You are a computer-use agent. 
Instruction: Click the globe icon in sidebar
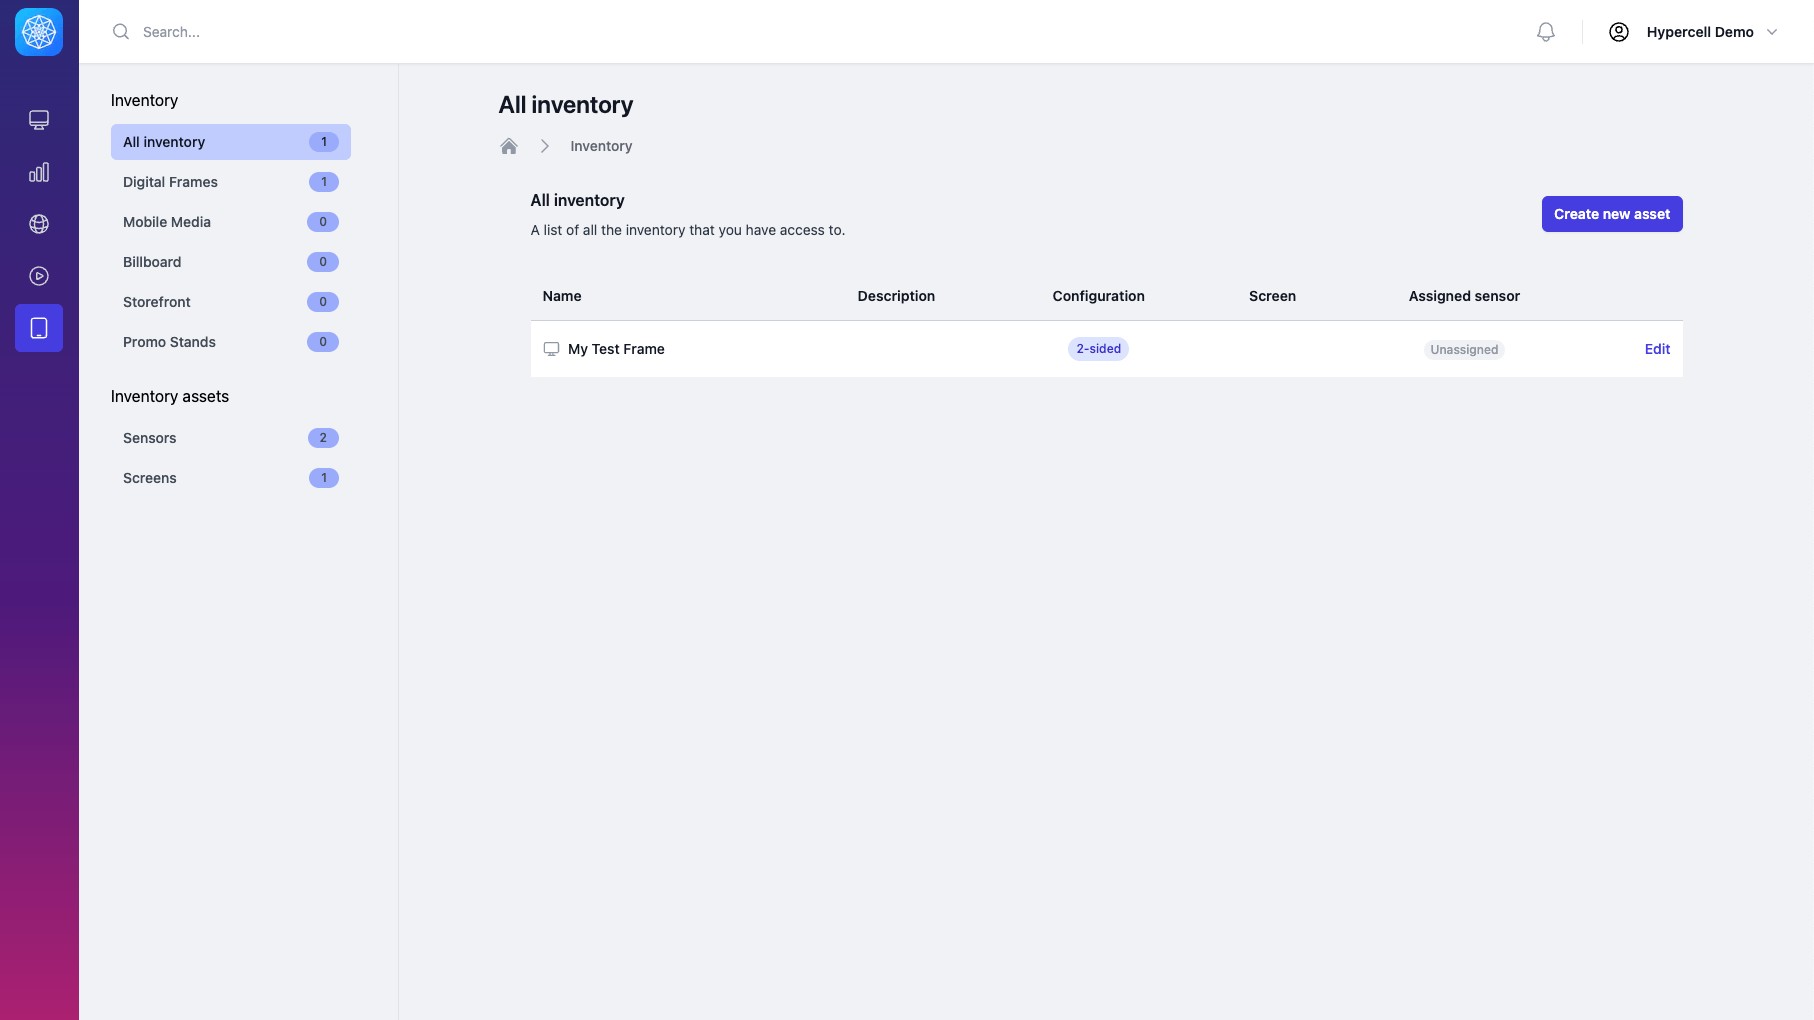39,224
